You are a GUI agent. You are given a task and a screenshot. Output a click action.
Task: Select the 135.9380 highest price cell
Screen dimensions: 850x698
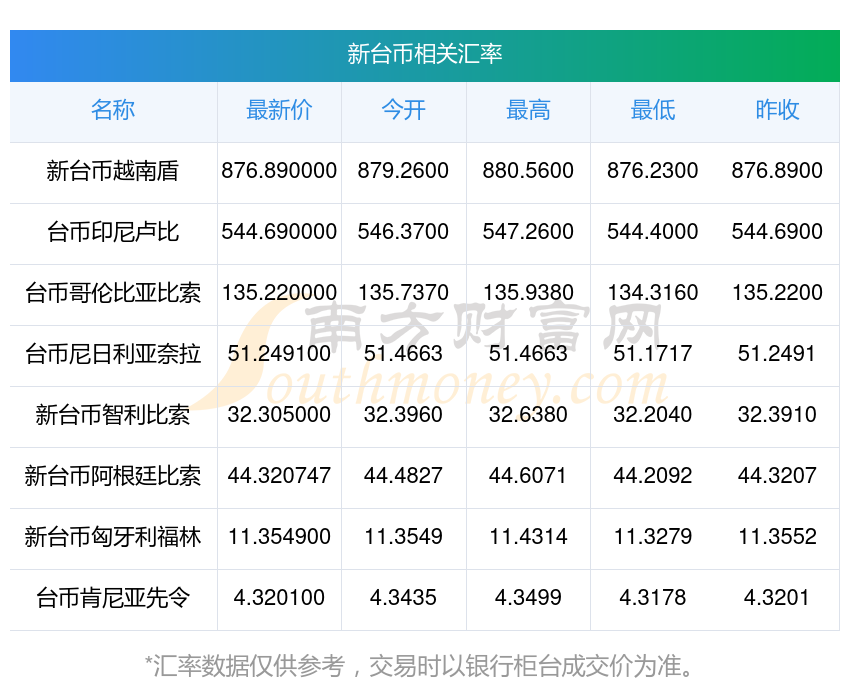coord(528,293)
